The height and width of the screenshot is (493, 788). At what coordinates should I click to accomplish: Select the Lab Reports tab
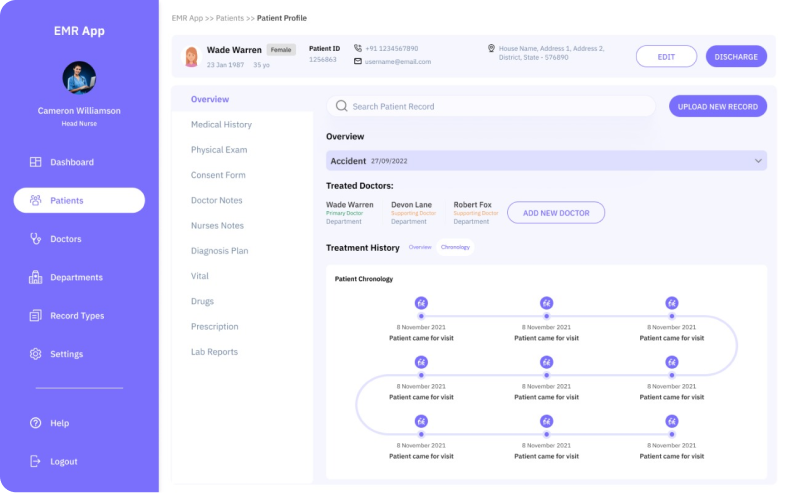214,352
